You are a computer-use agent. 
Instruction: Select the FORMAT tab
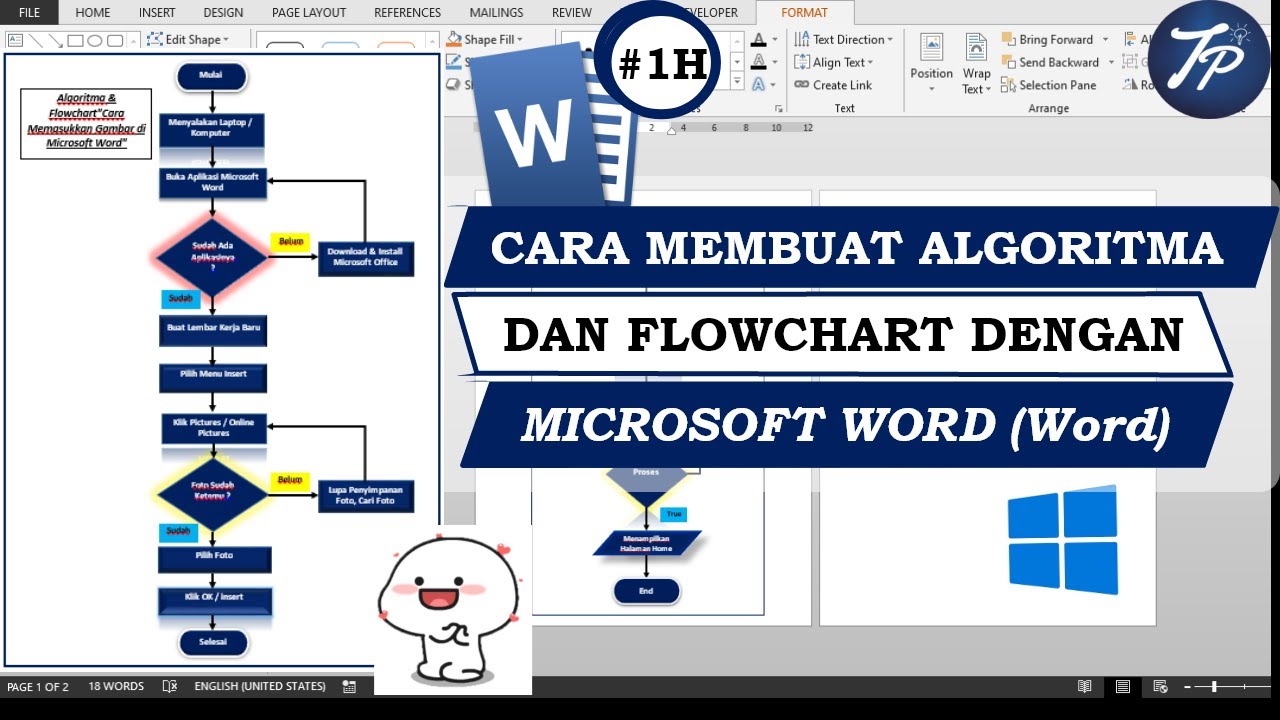(805, 12)
